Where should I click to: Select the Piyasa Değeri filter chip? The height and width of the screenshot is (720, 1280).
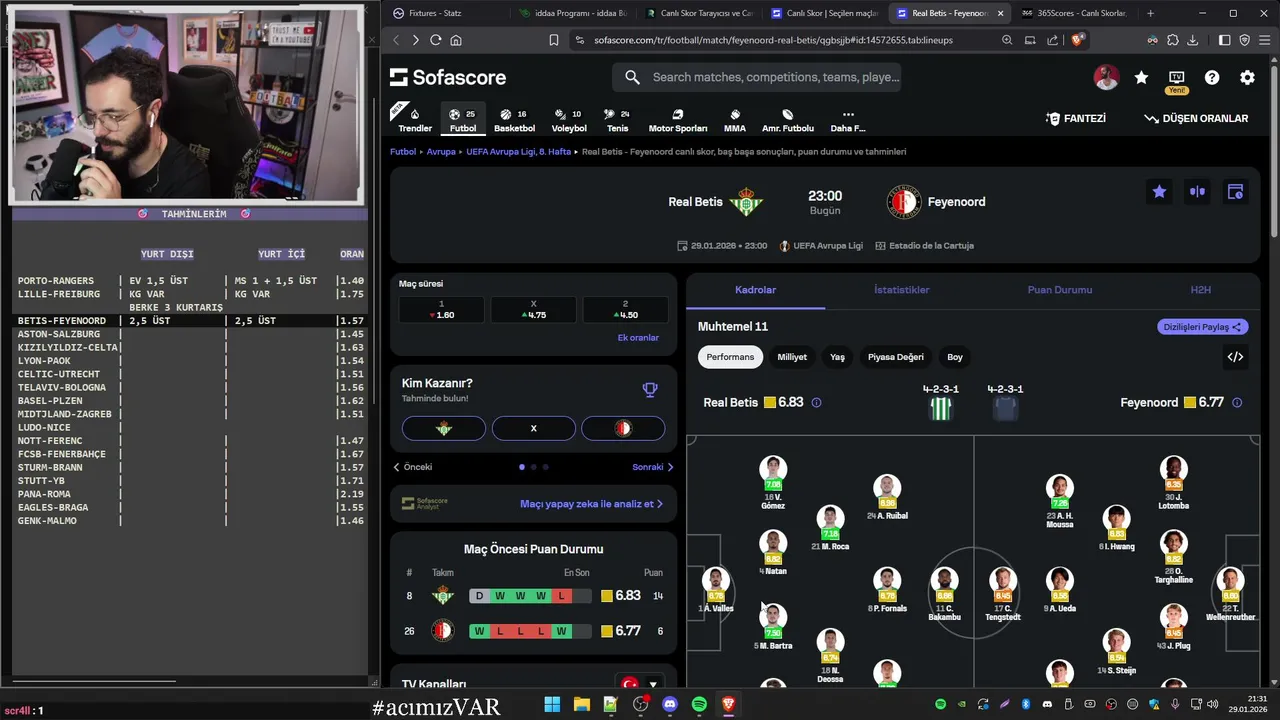tap(896, 357)
